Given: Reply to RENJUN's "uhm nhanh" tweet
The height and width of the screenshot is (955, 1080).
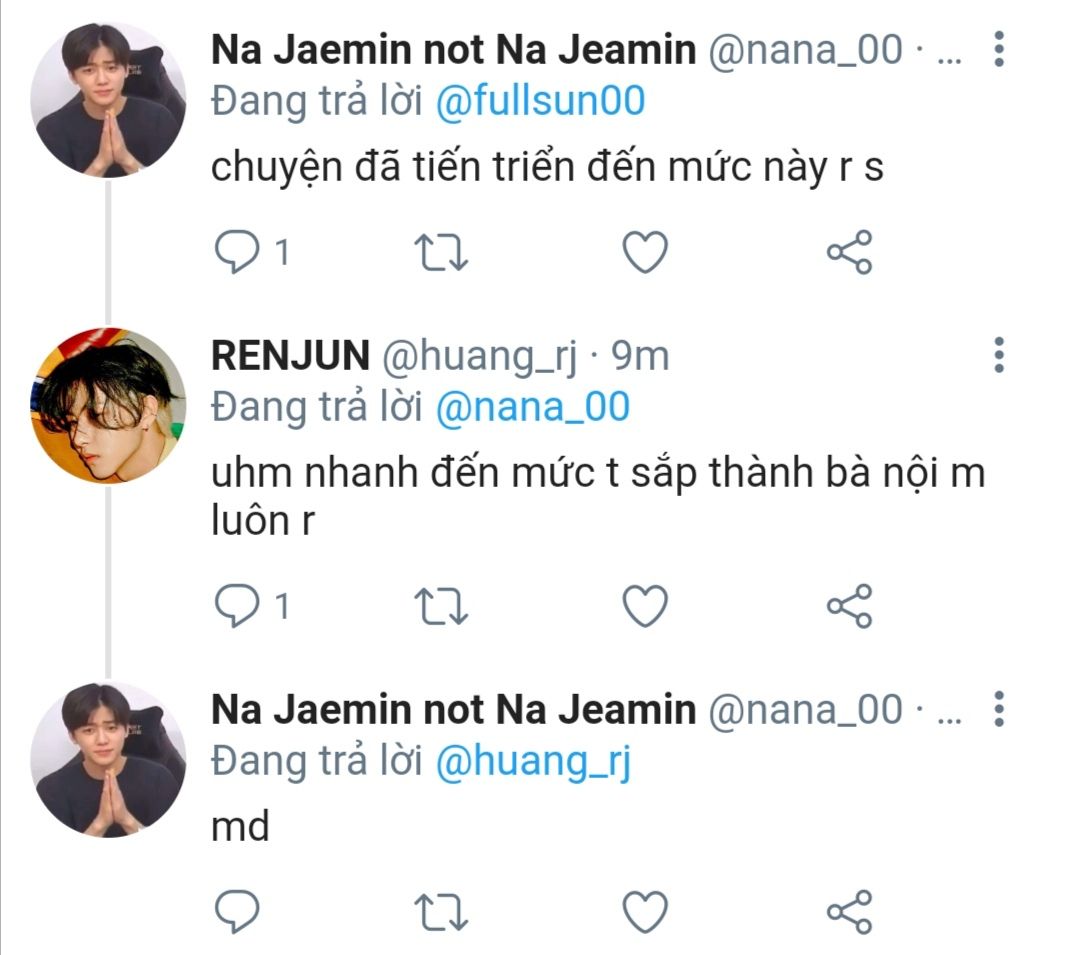Looking at the screenshot, I should (x=237, y=606).
